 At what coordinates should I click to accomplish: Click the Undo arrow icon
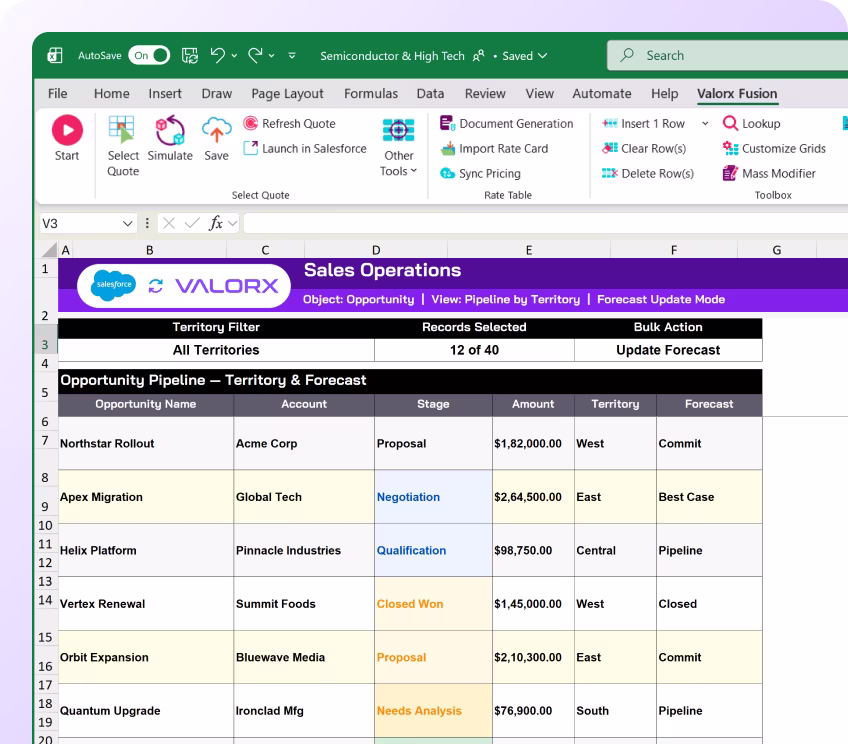[x=218, y=55]
